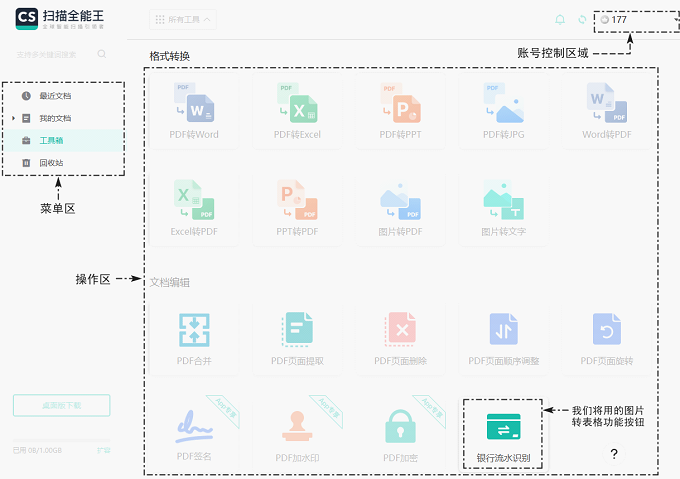Open the Word转PDF conversion tool
The height and width of the screenshot is (479, 680).
607,111
